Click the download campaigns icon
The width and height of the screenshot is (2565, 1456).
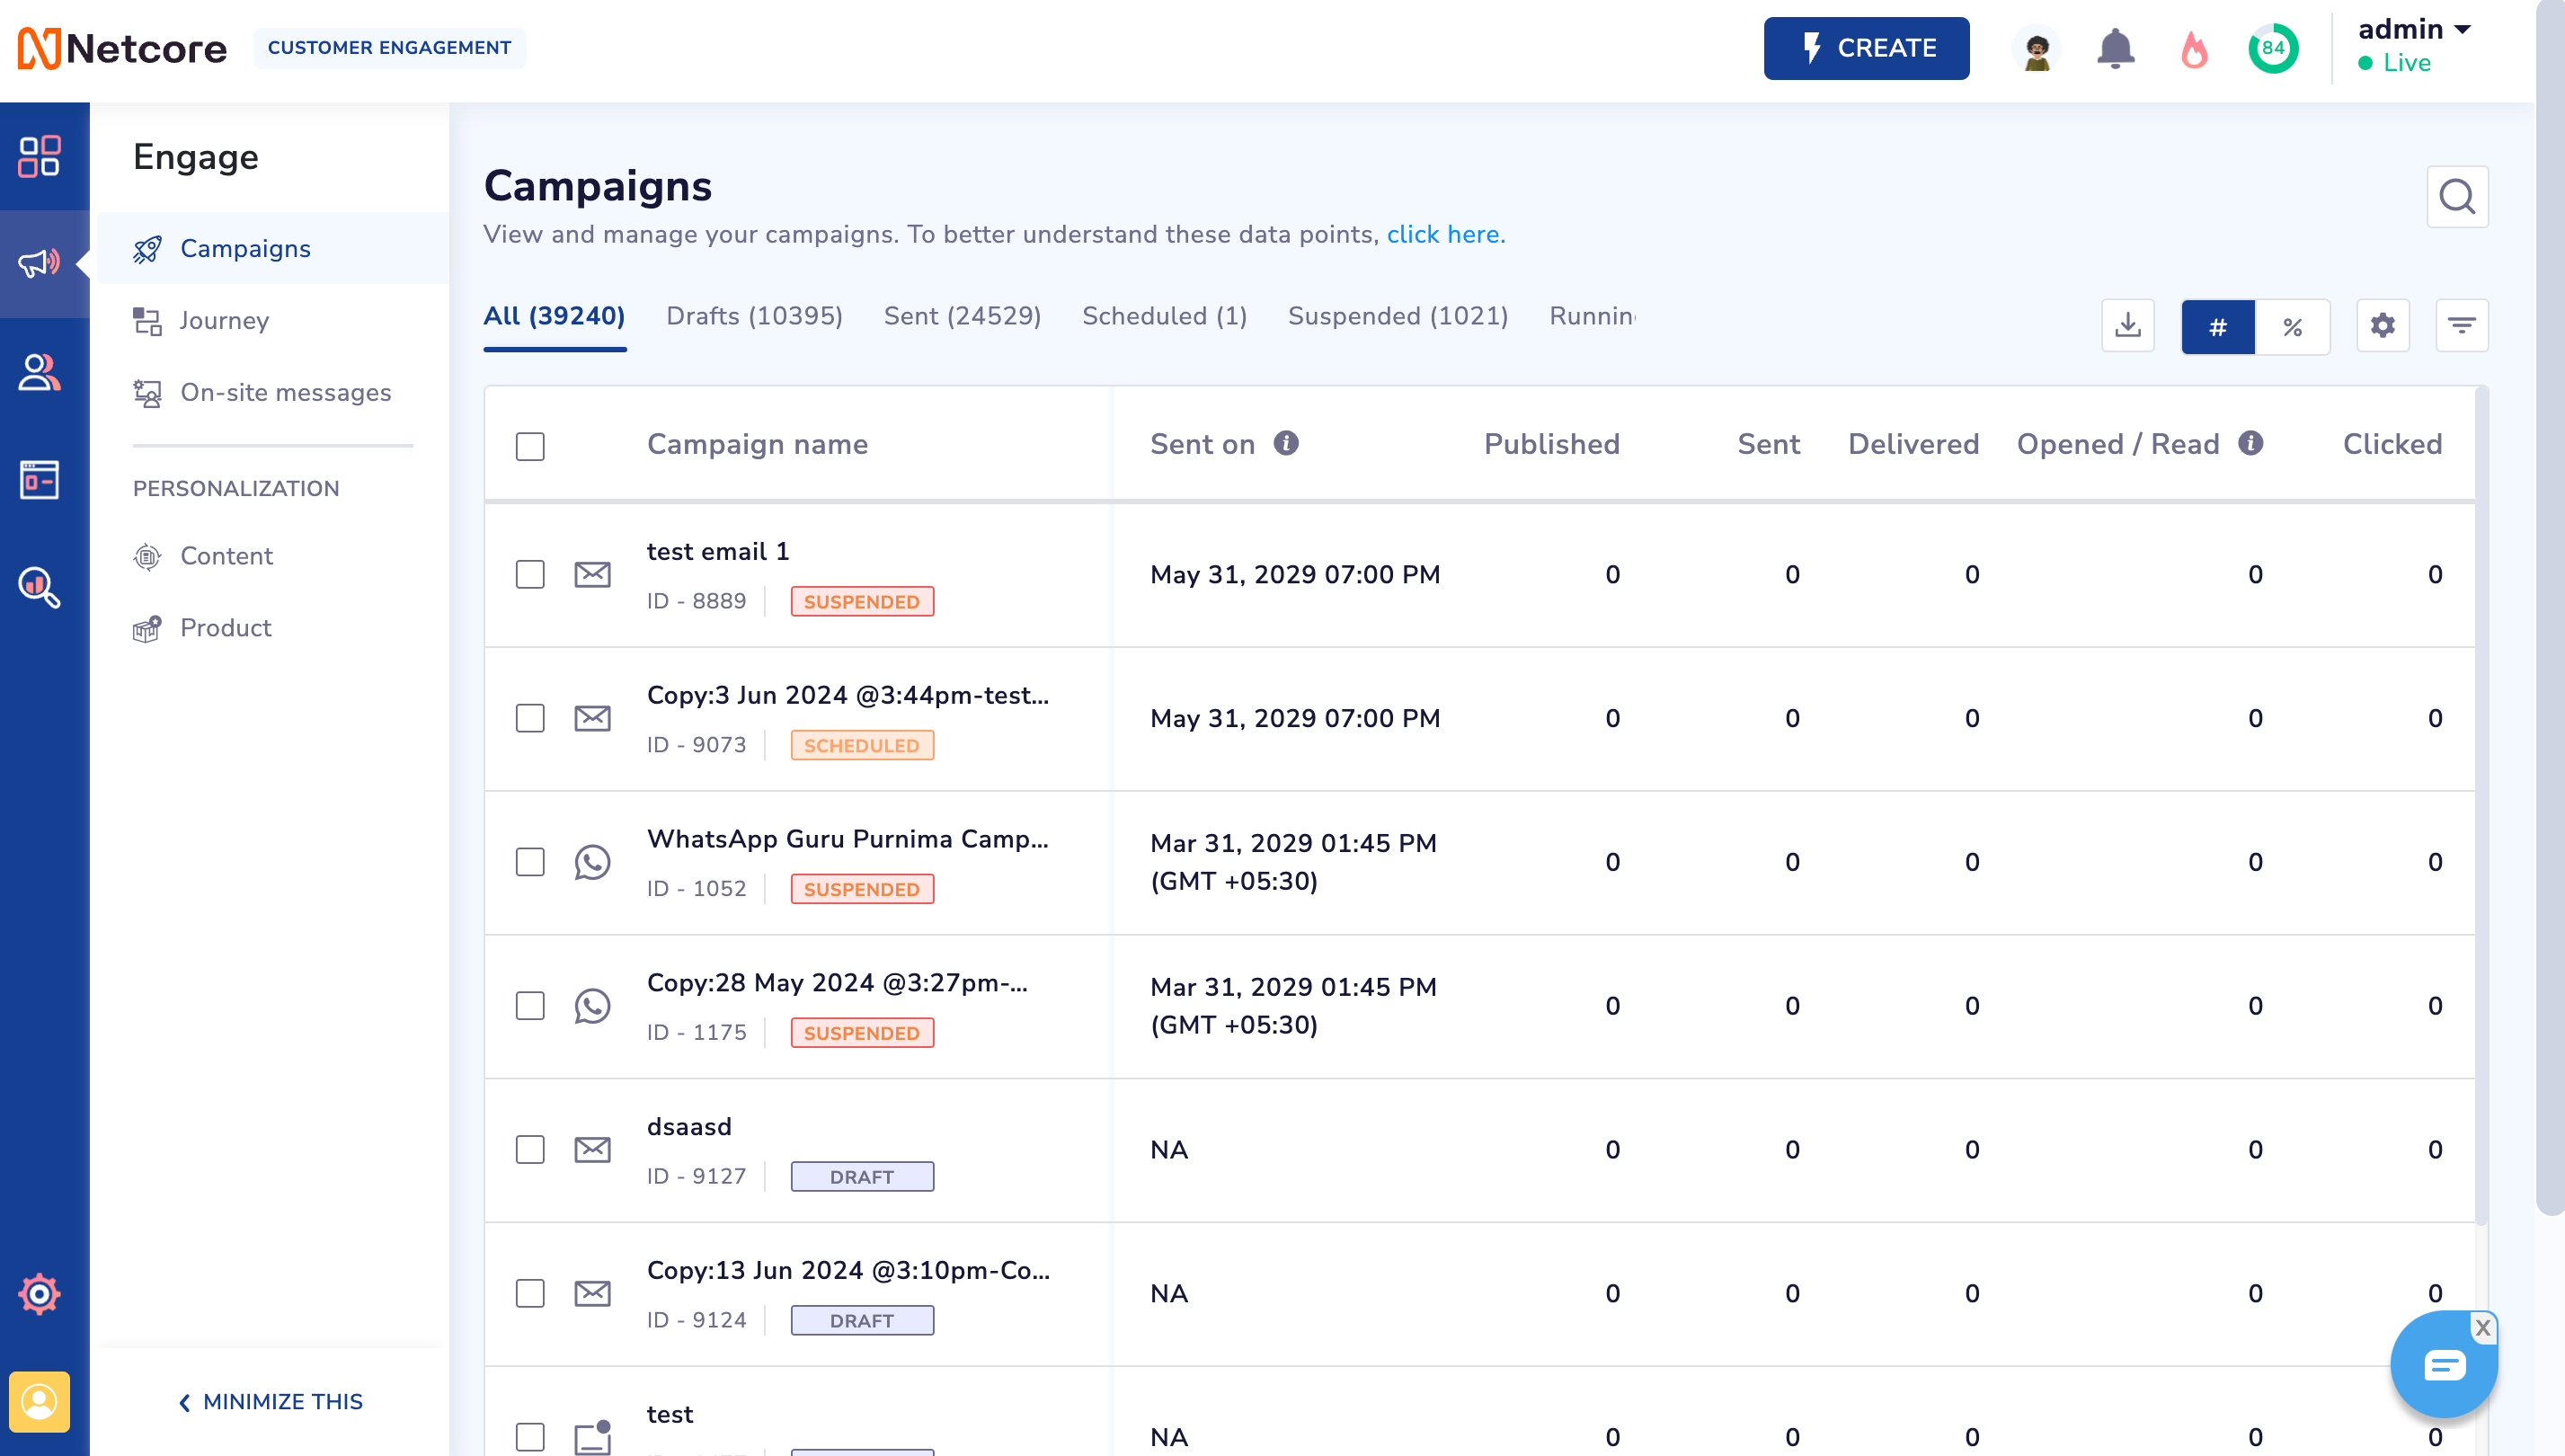click(x=2128, y=326)
